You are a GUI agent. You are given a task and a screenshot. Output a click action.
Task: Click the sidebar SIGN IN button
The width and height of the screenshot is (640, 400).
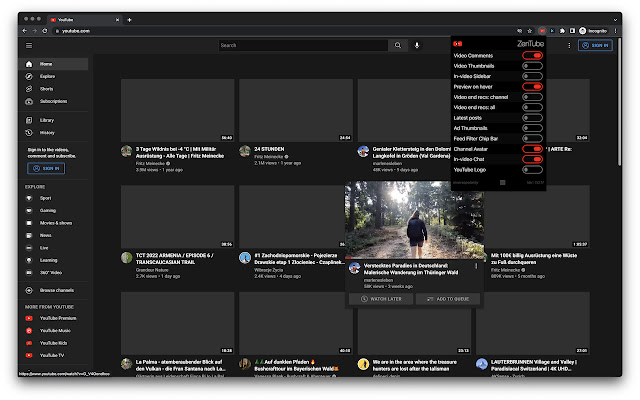[x=46, y=169]
